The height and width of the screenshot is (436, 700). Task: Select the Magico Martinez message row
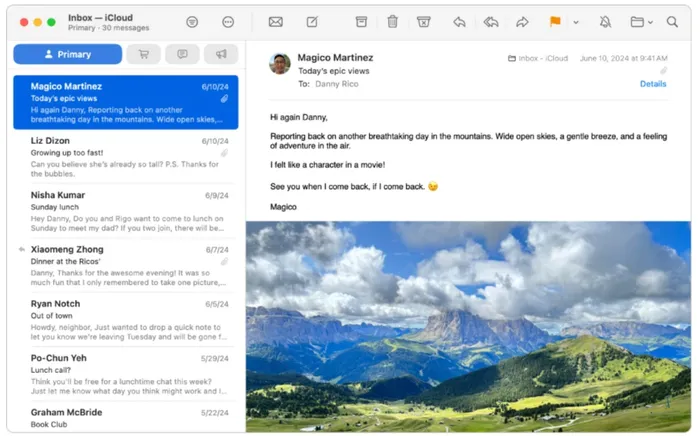click(x=126, y=102)
